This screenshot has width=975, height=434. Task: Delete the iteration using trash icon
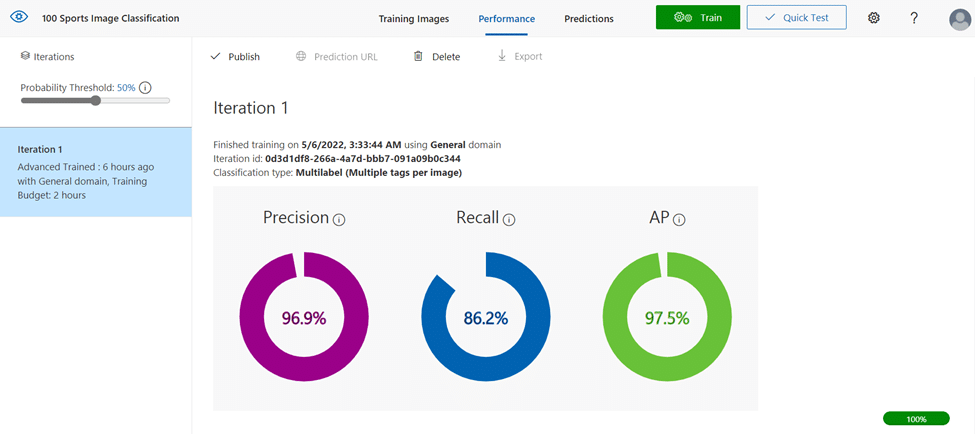tap(437, 57)
